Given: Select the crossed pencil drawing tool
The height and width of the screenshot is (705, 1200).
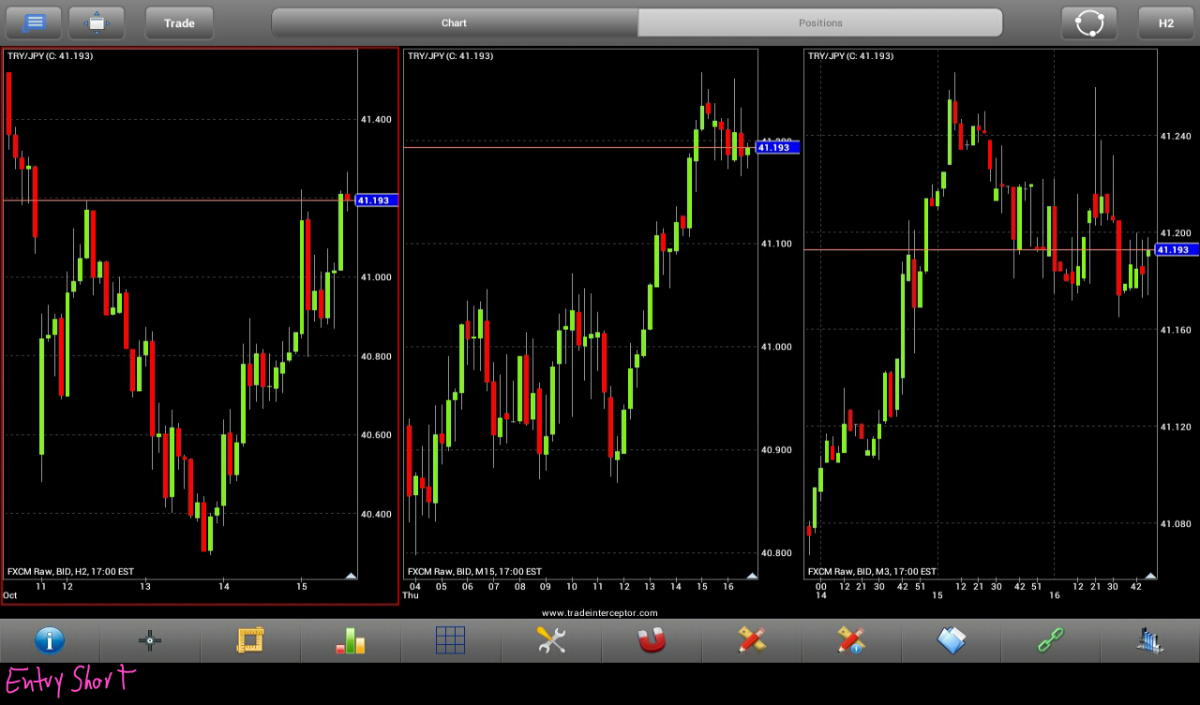Looking at the screenshot, I should [x=751, y=640].
